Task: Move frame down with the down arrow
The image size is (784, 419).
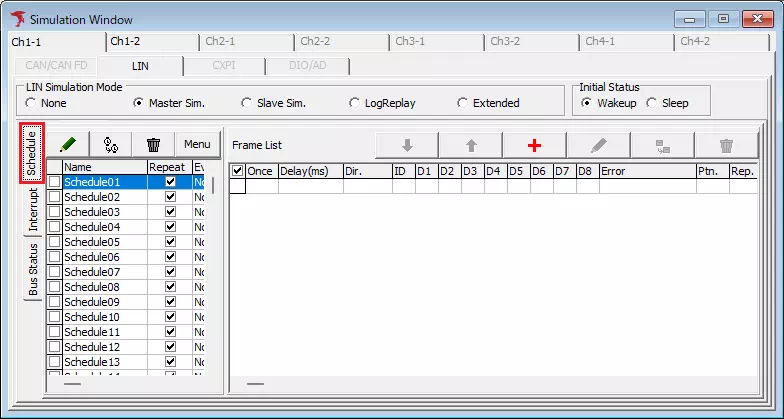Action: coord(407,145)
